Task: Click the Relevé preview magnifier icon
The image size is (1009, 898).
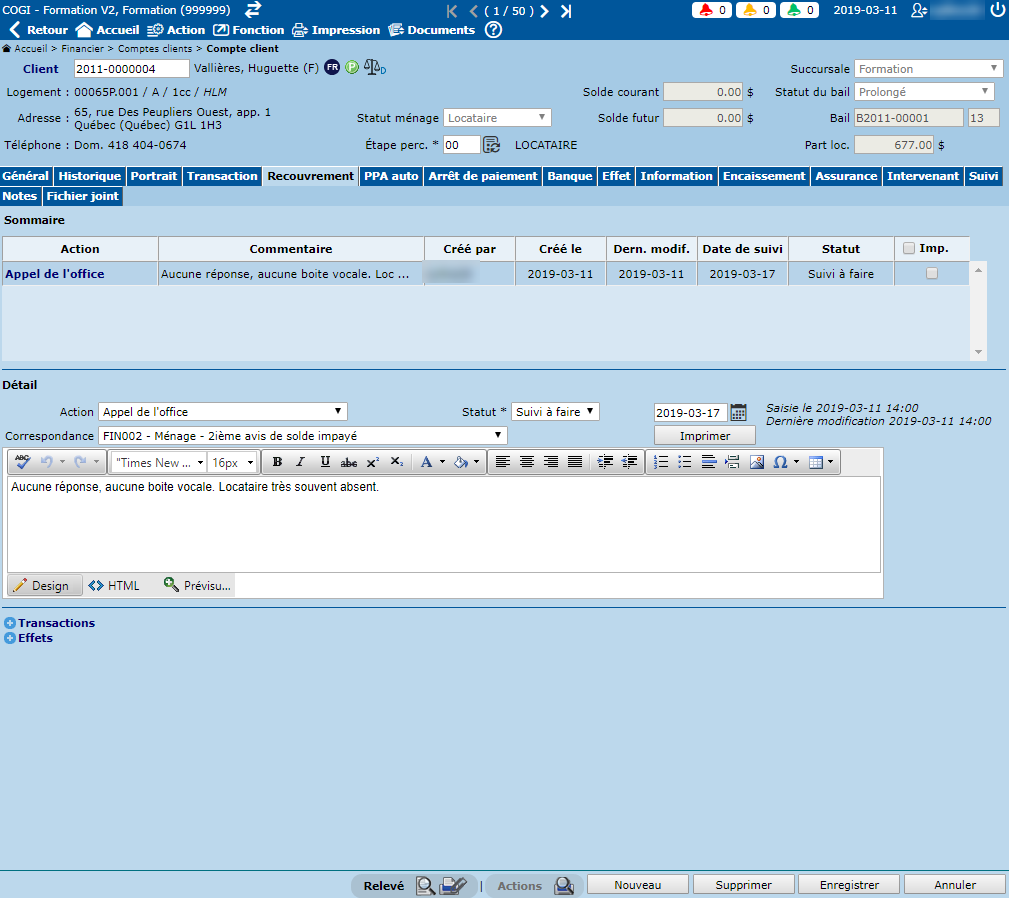Action: (425, 885)
